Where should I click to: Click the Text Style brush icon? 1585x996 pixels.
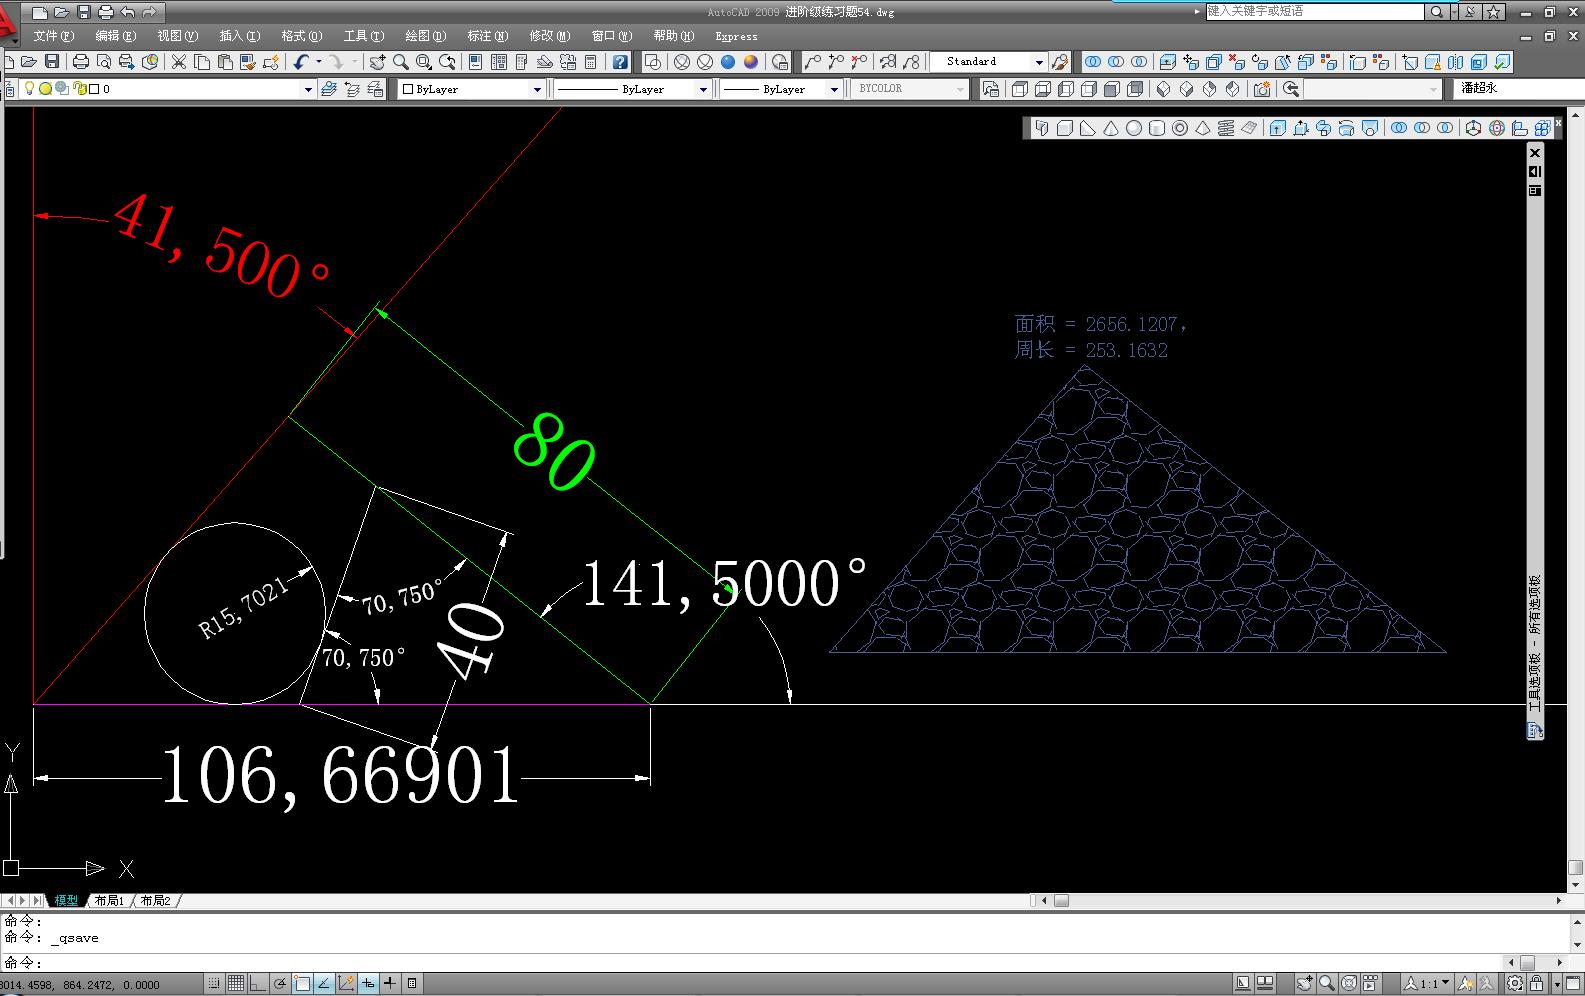point(1060,62)
